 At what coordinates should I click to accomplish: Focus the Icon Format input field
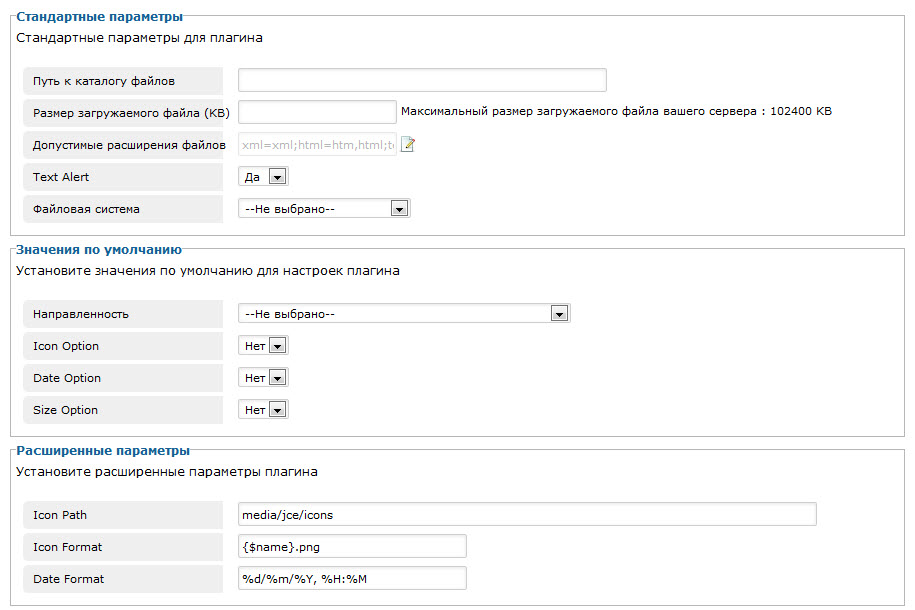click(352, 546)
